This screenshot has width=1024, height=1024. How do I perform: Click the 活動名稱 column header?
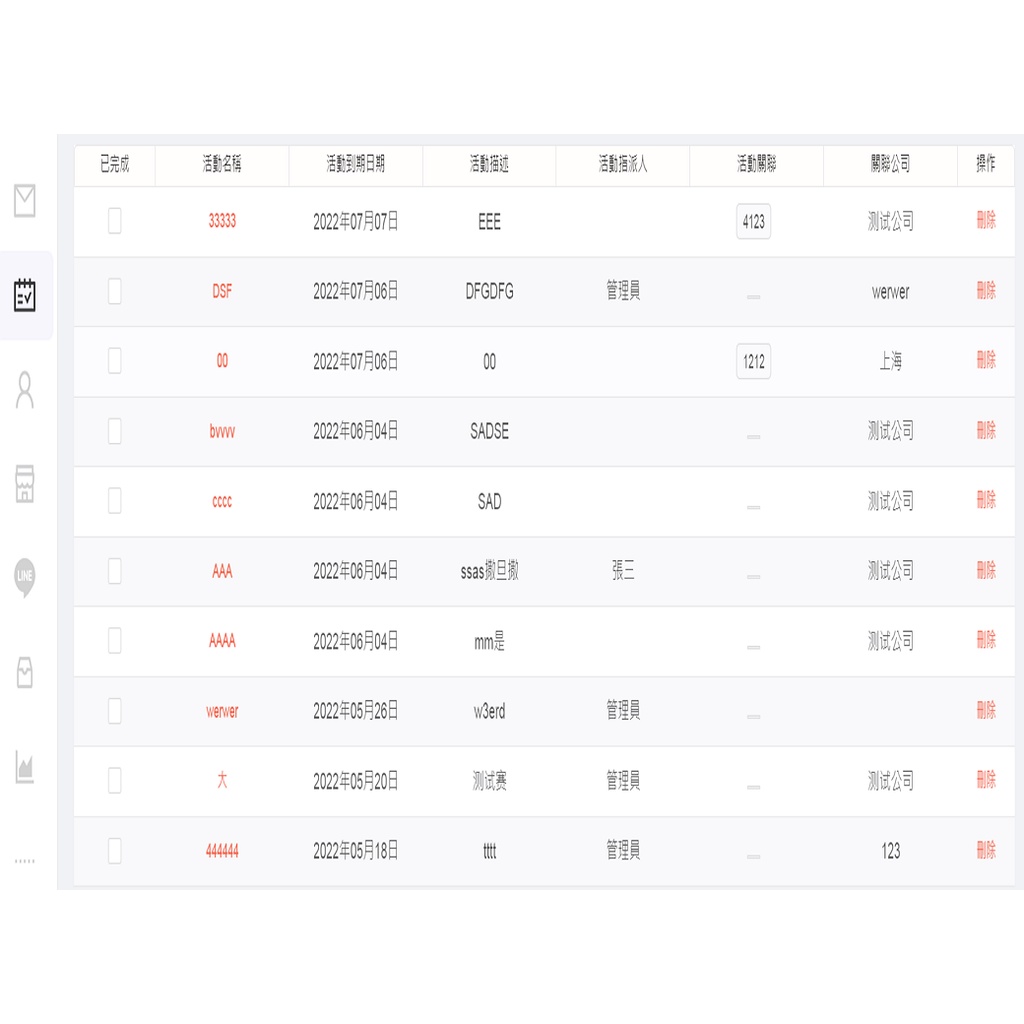222,165
